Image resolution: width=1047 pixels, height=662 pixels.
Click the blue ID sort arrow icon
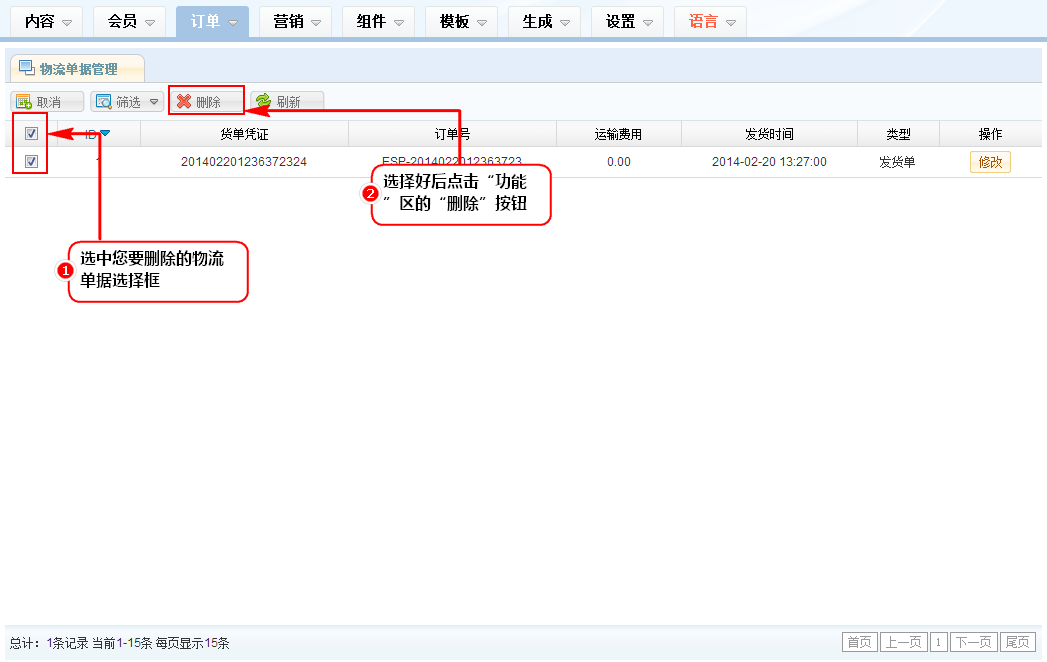104,134
